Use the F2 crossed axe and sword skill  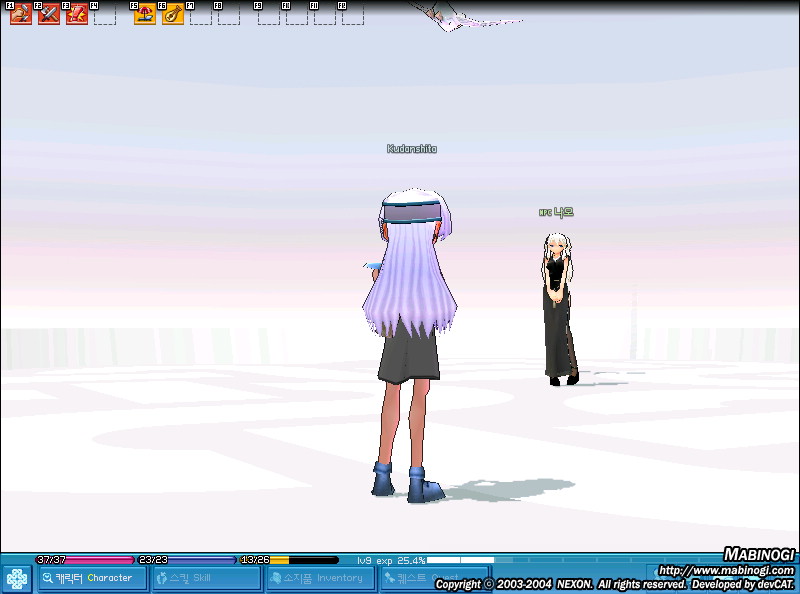49,14
